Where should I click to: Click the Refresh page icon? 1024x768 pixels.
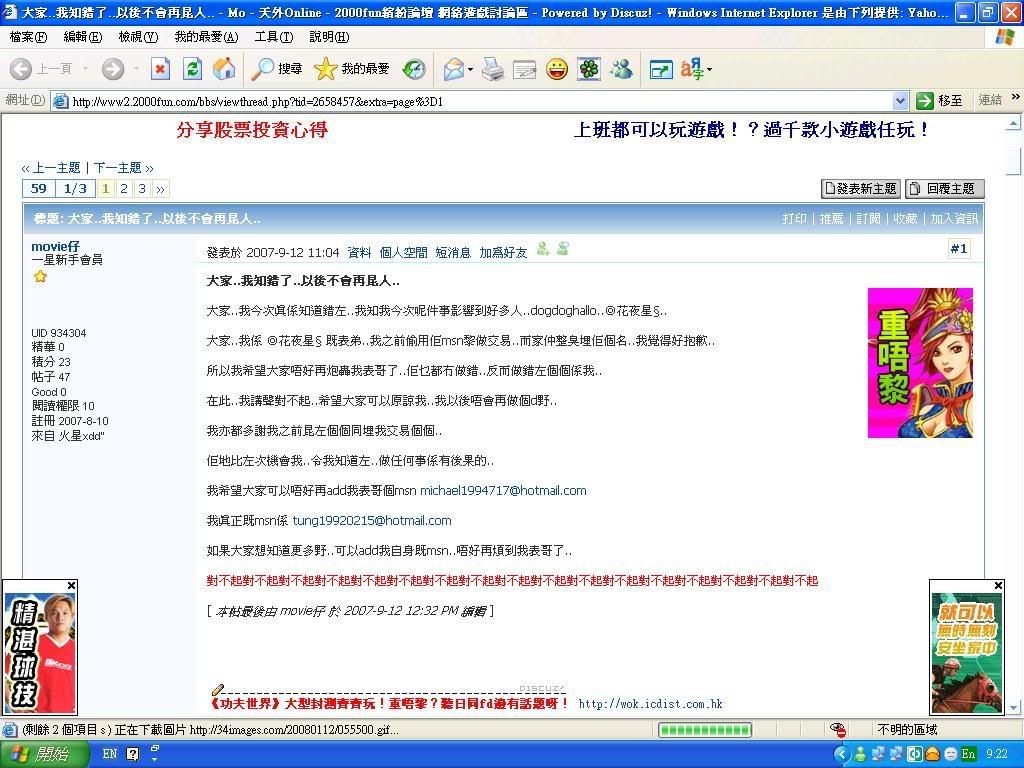tap(192, 69)
